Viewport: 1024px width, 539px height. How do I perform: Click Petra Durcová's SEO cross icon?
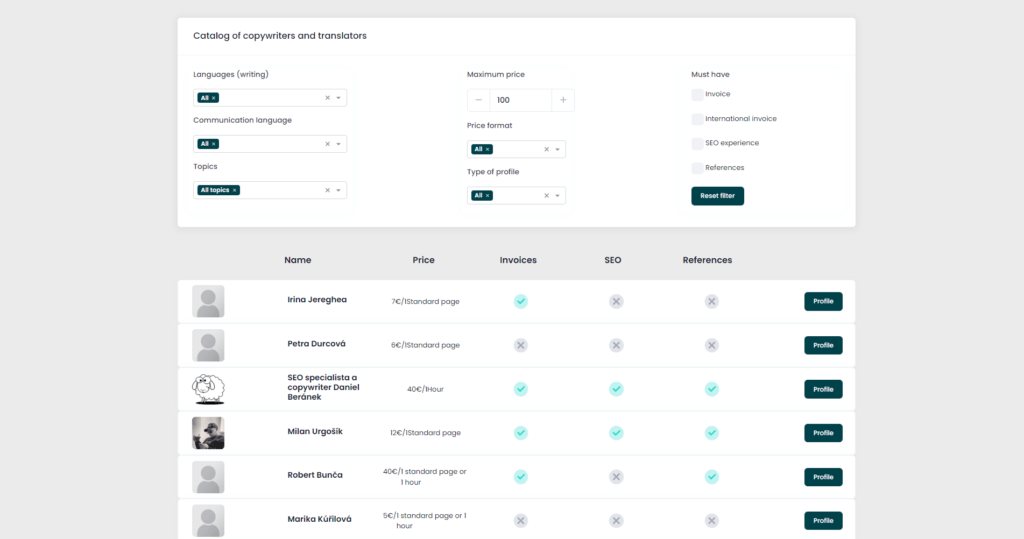point(616,345)
